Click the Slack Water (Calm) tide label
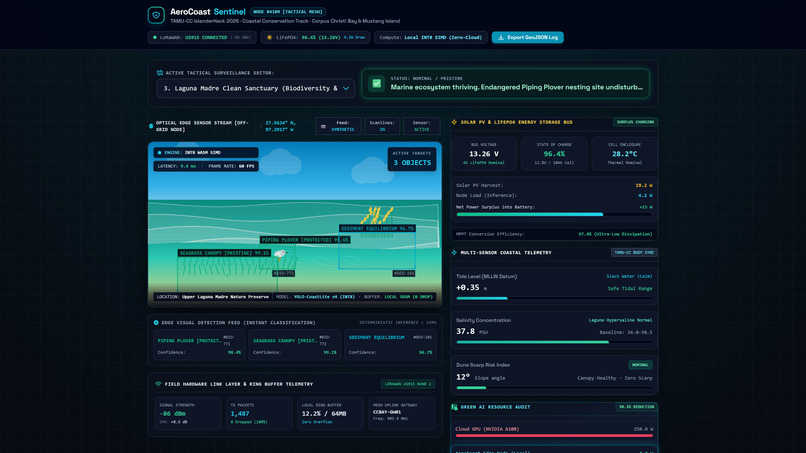 tap(629, 277)
